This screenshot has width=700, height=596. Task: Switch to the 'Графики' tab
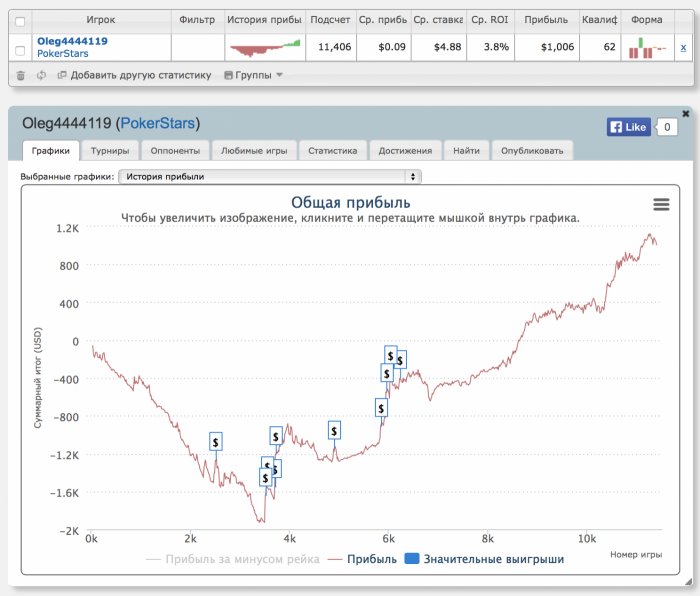51,151
